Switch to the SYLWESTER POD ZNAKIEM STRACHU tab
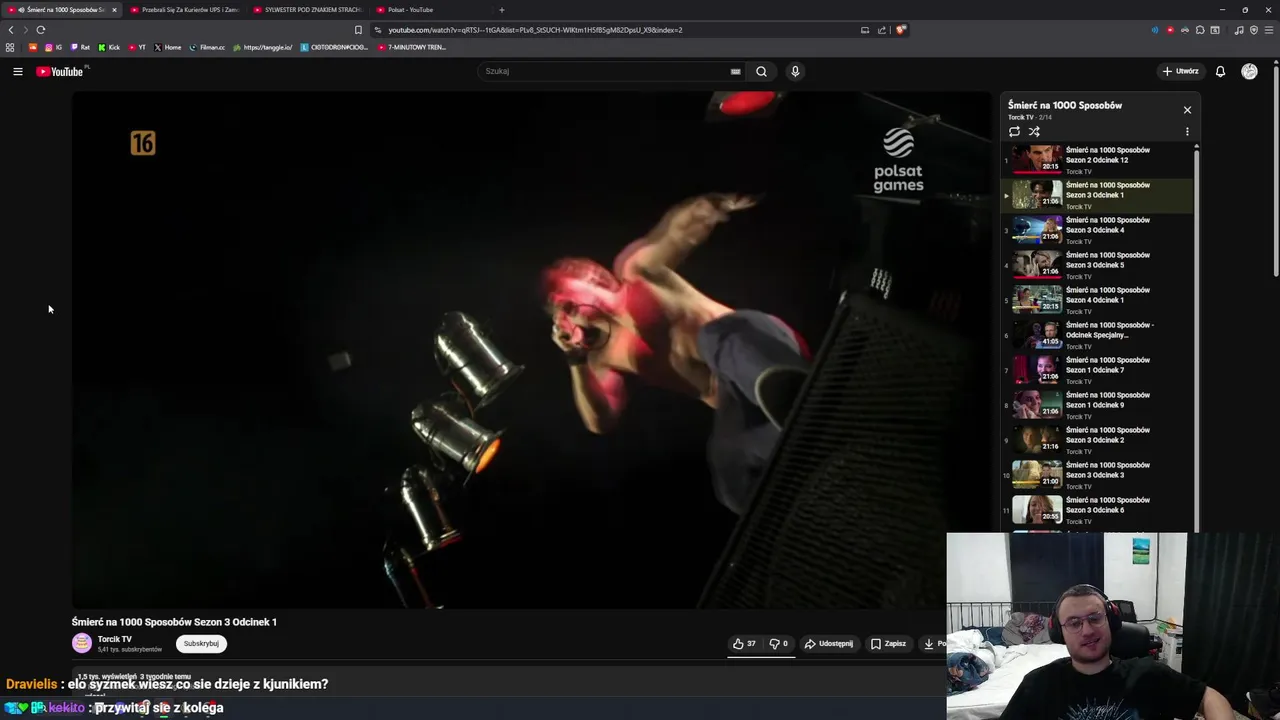 (x=307, y=10)
